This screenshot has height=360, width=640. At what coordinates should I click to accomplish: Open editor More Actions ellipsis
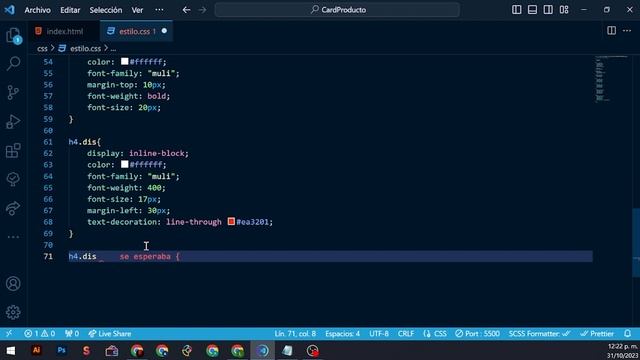click(x=627, y=31)
